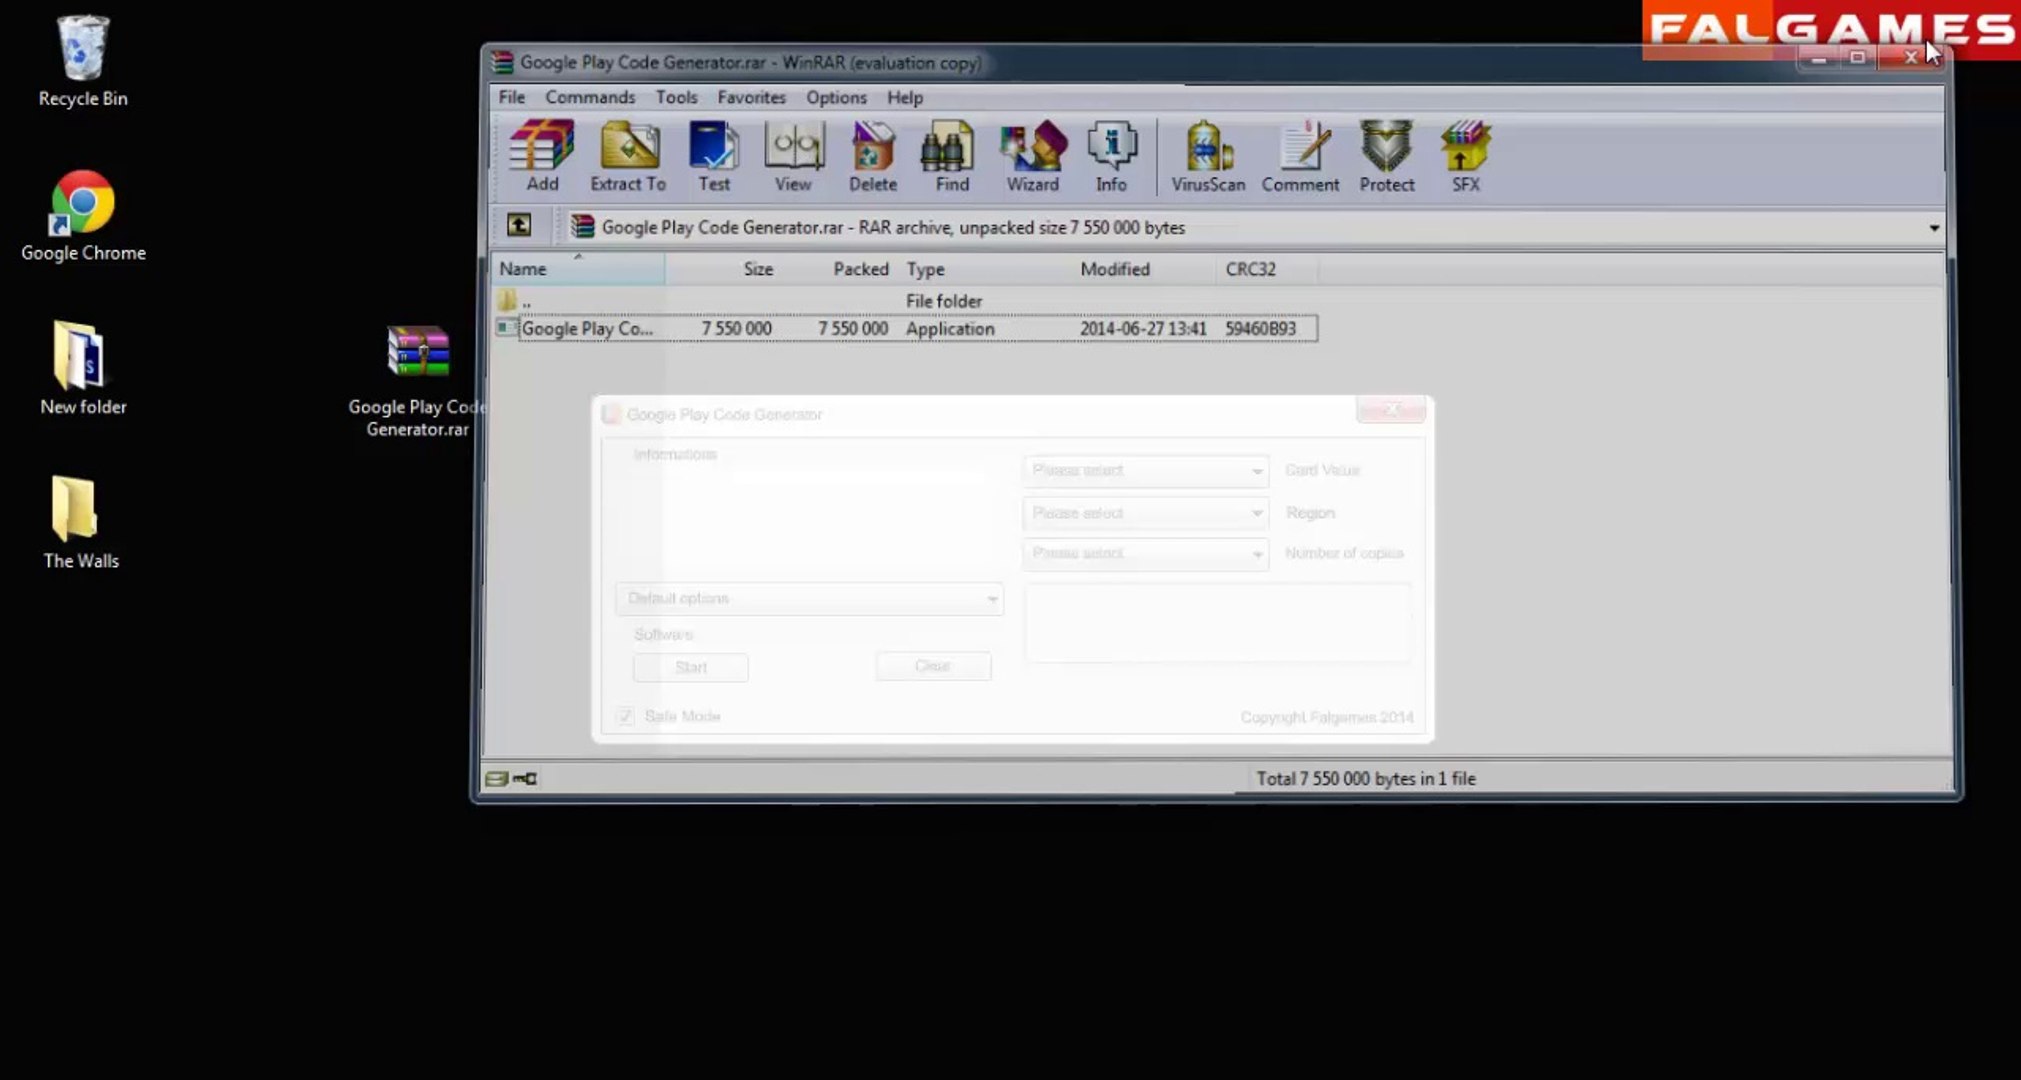Select the Google Play Co... application row

pyautogui.click(x=587, y=329)
